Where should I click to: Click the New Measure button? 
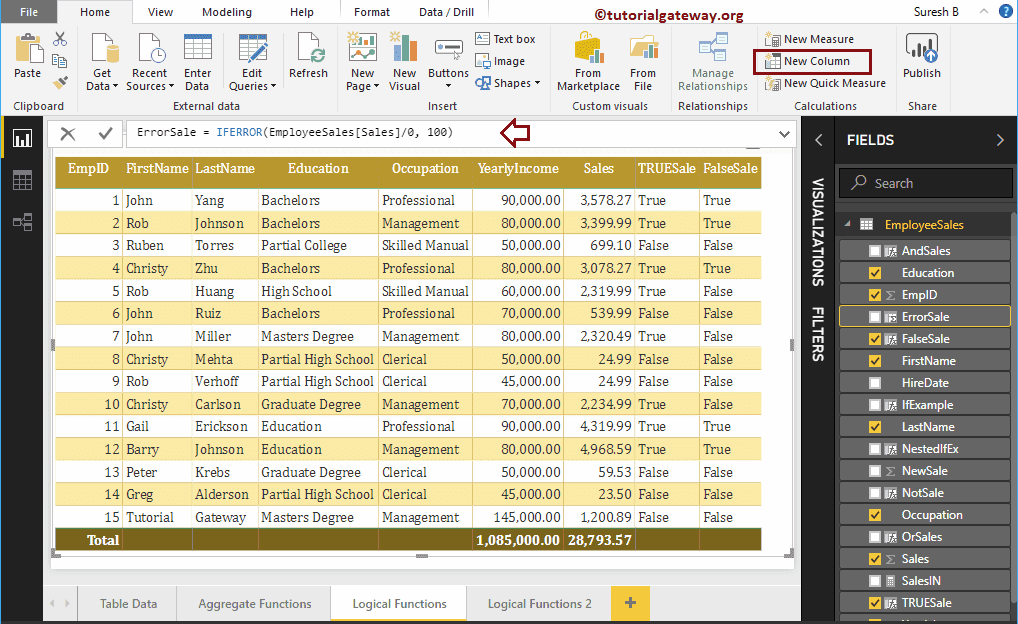pyautogui.click(x=810, y=38)
